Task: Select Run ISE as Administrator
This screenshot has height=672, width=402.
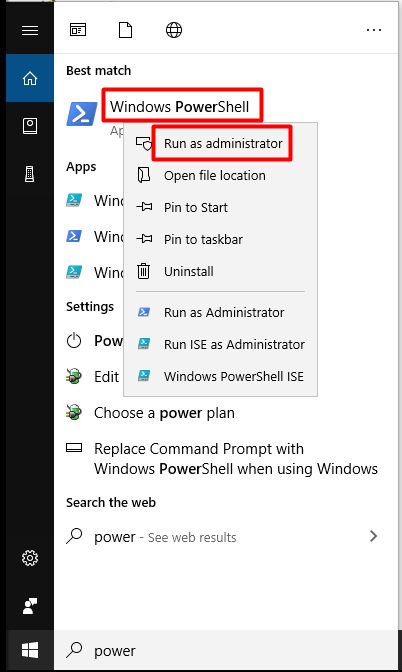Action: 234,344
